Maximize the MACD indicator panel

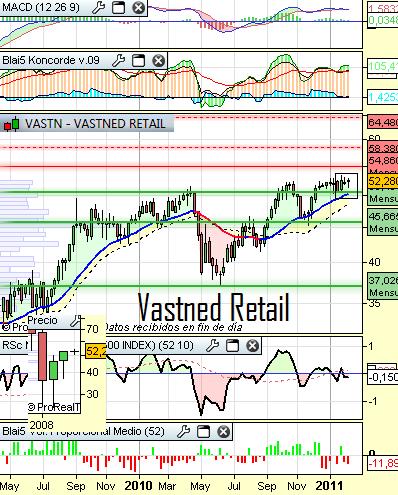[118, 7]
